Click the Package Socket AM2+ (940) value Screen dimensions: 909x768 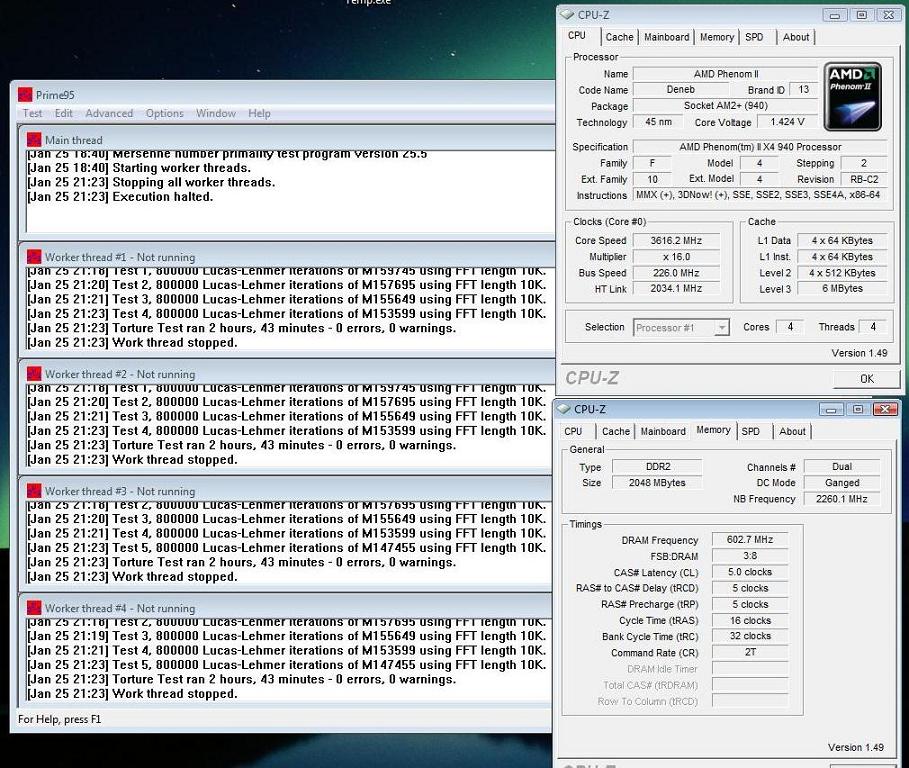coord(725,105)
